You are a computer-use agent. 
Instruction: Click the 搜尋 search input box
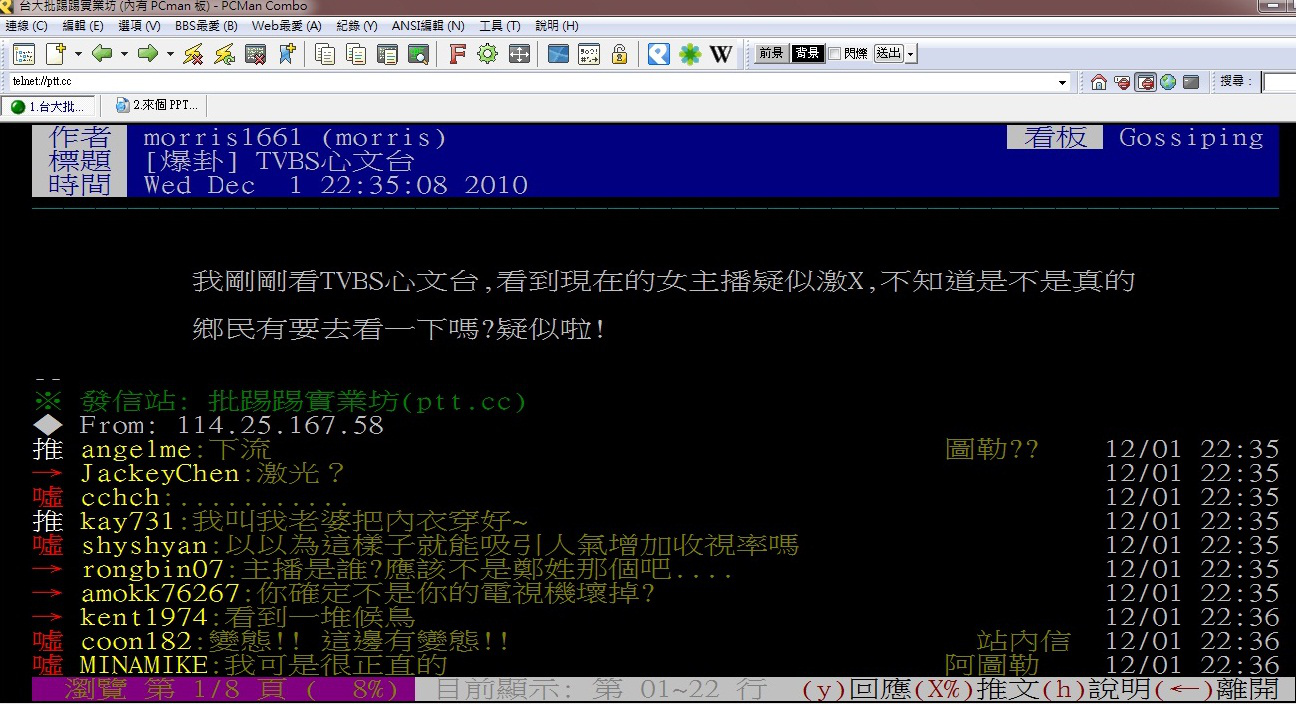[1278, 82]
